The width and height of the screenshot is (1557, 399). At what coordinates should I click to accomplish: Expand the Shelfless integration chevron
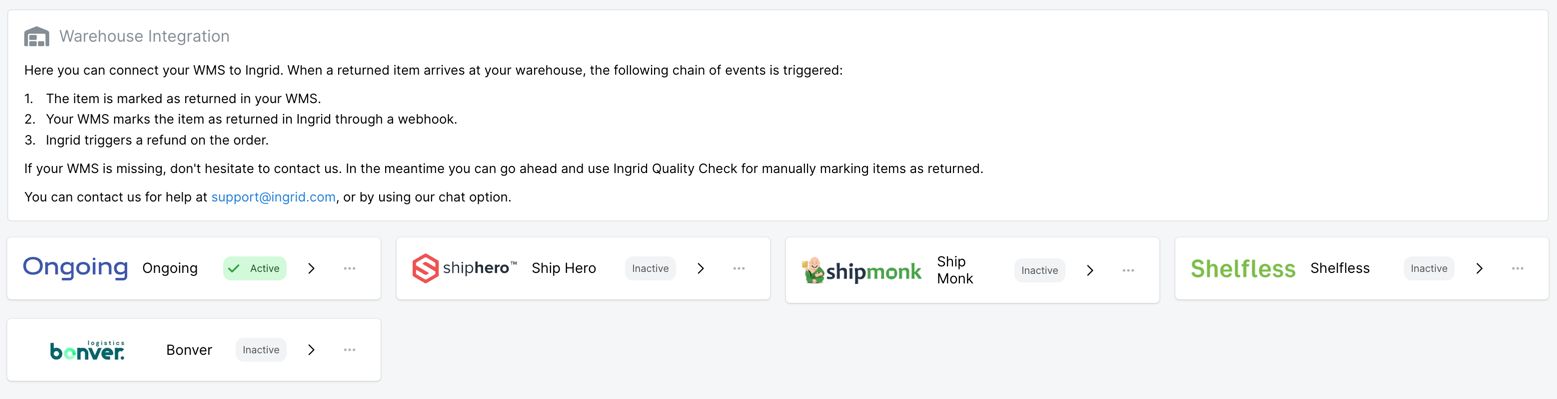(x=1479, y=268)
